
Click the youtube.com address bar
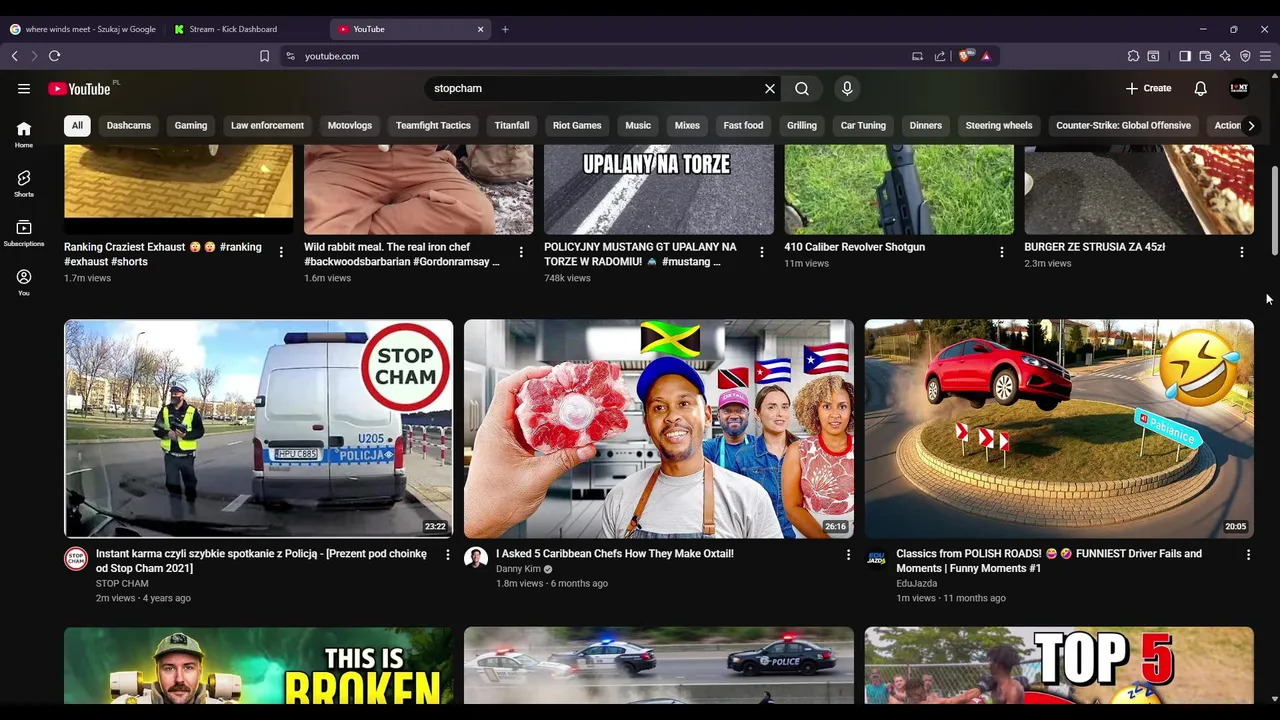pos(590,56)
